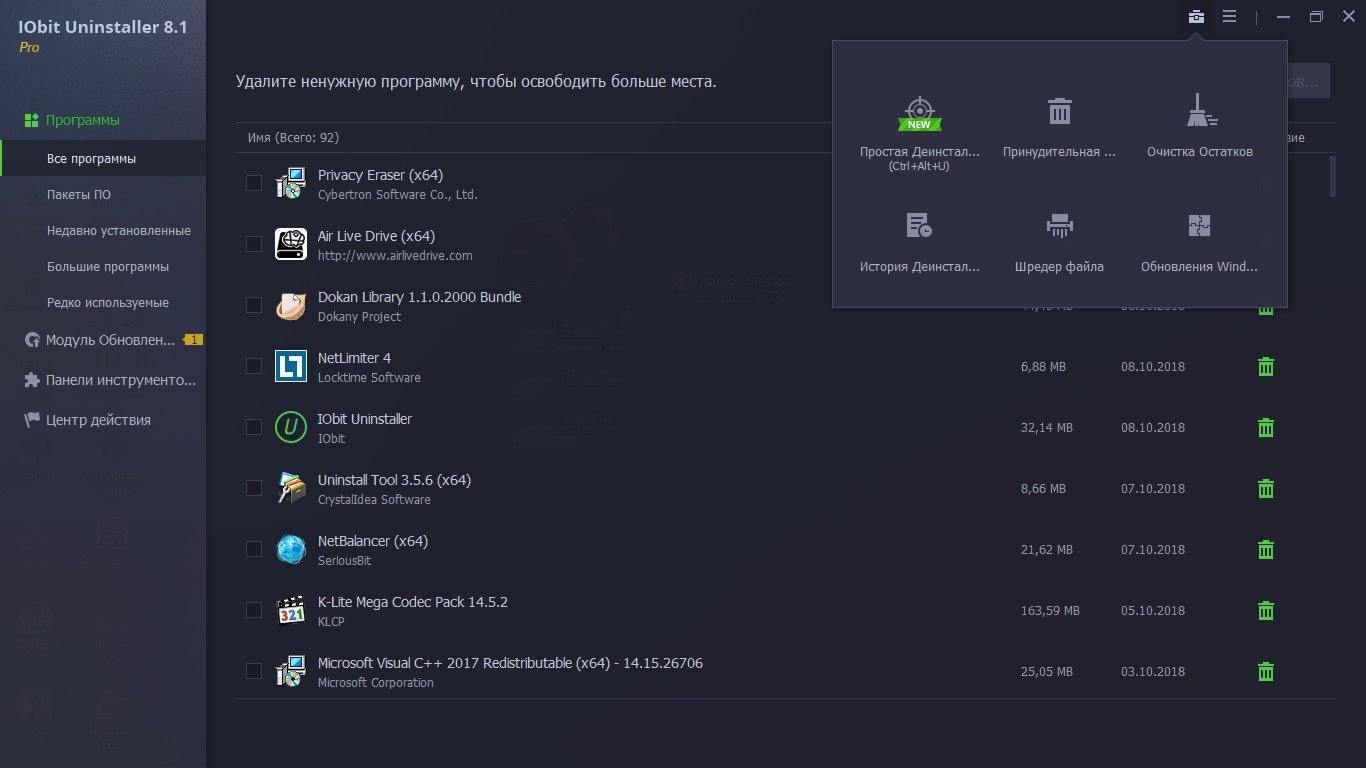Open the Большие программы list
This screenshot has height=768, width=1366.
click(103, 267)
